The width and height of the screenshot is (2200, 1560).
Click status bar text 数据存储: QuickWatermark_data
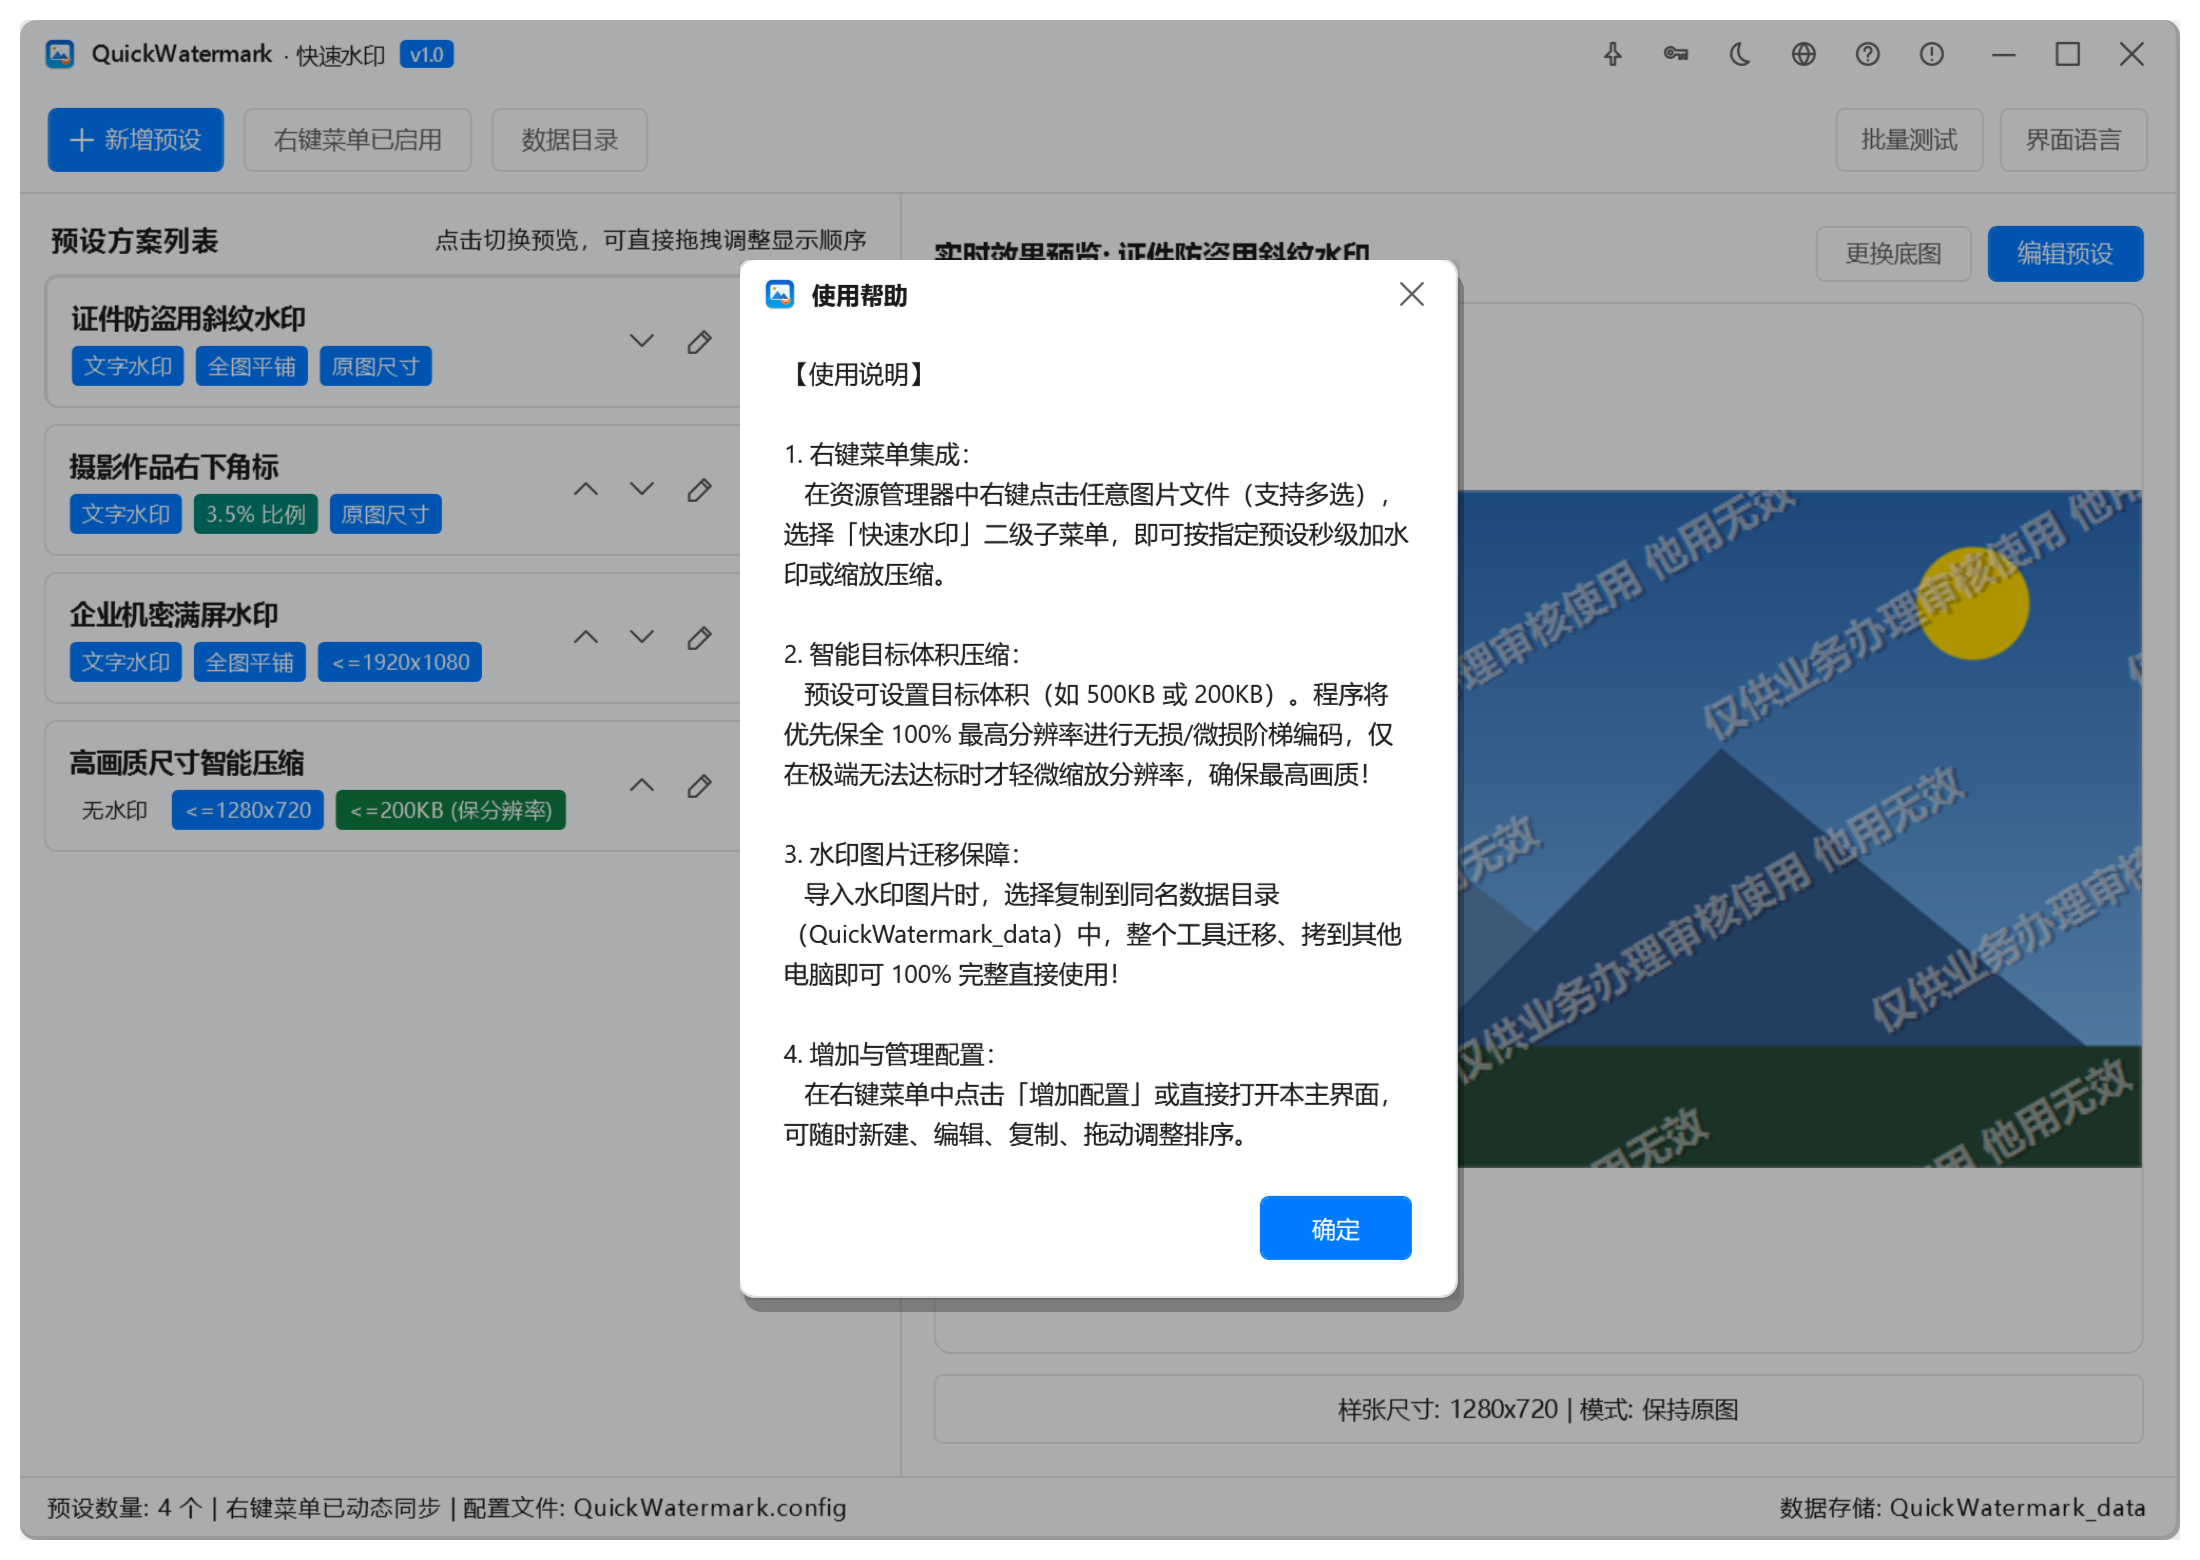tap(1962, 1507)
